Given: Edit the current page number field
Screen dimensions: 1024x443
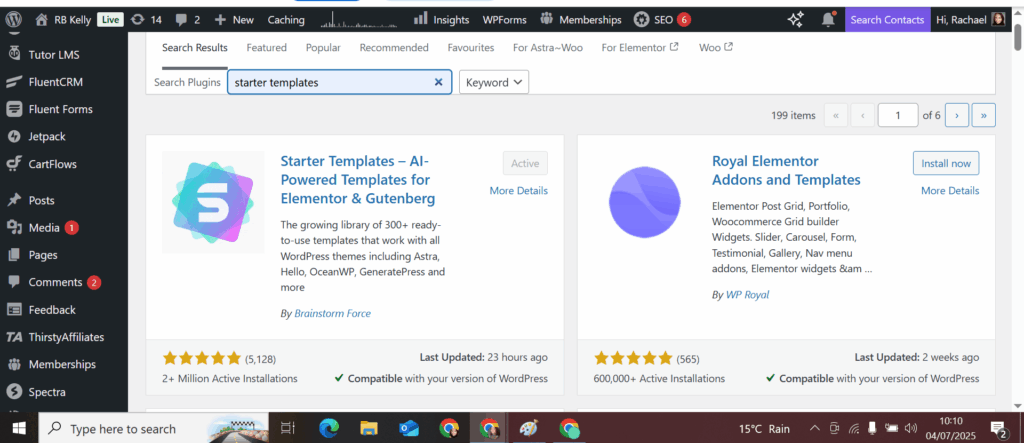Looking at the screenshot, I should [898, 115].
